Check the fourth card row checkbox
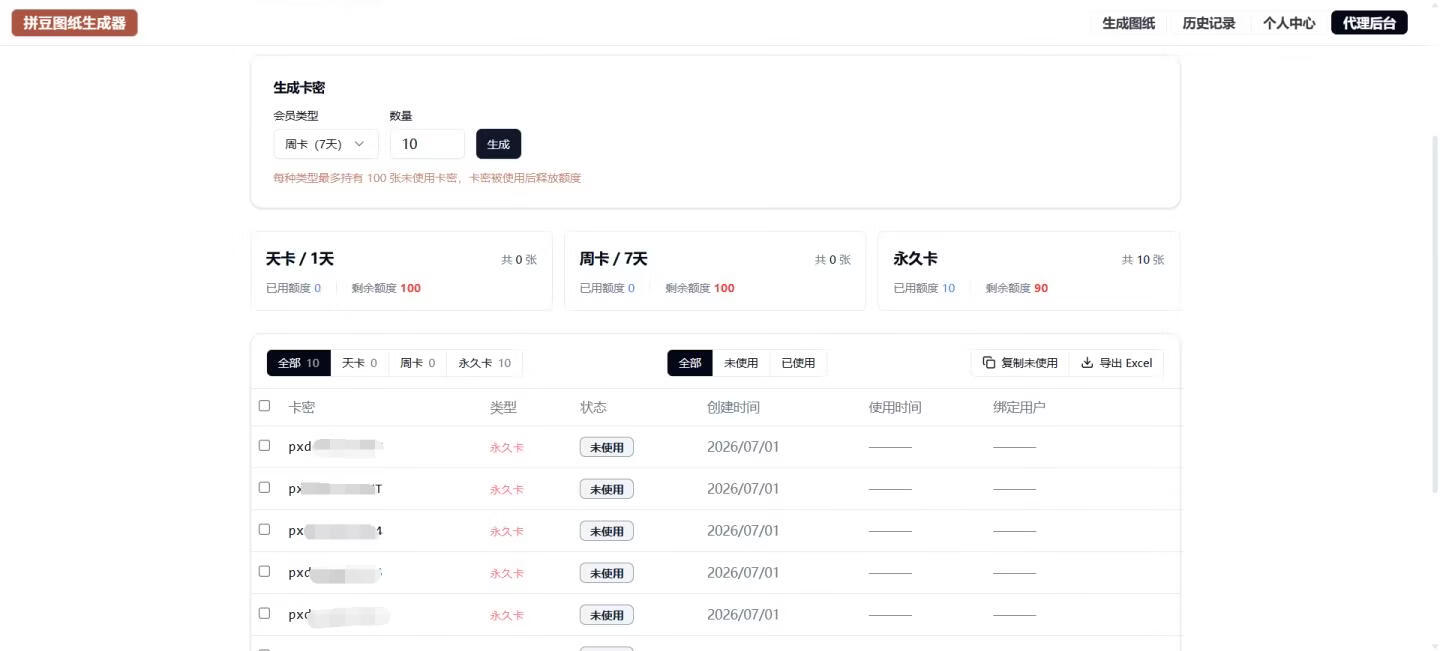The width and height of the screenshot is (1440, 651). (x=264, y=572)
